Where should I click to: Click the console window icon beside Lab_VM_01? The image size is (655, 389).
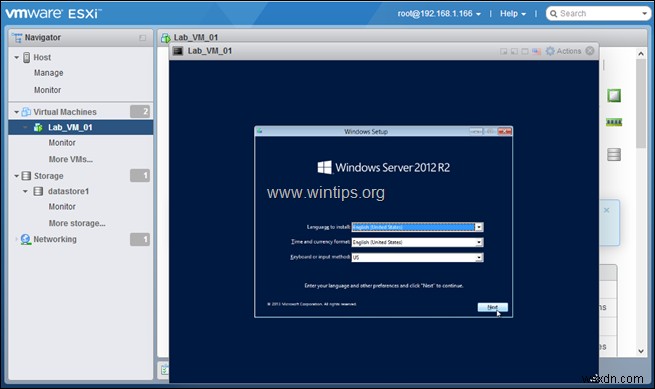pyautogui.click(x=178, y=51)
